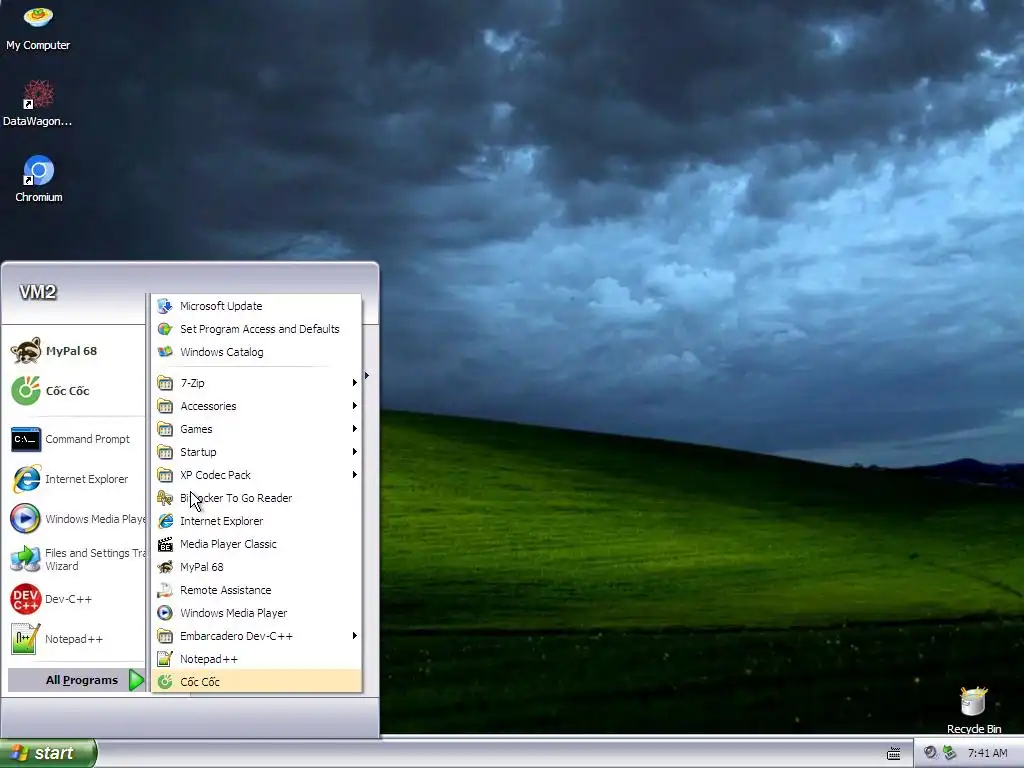Expand the Accessories submenu

(257, 406)
